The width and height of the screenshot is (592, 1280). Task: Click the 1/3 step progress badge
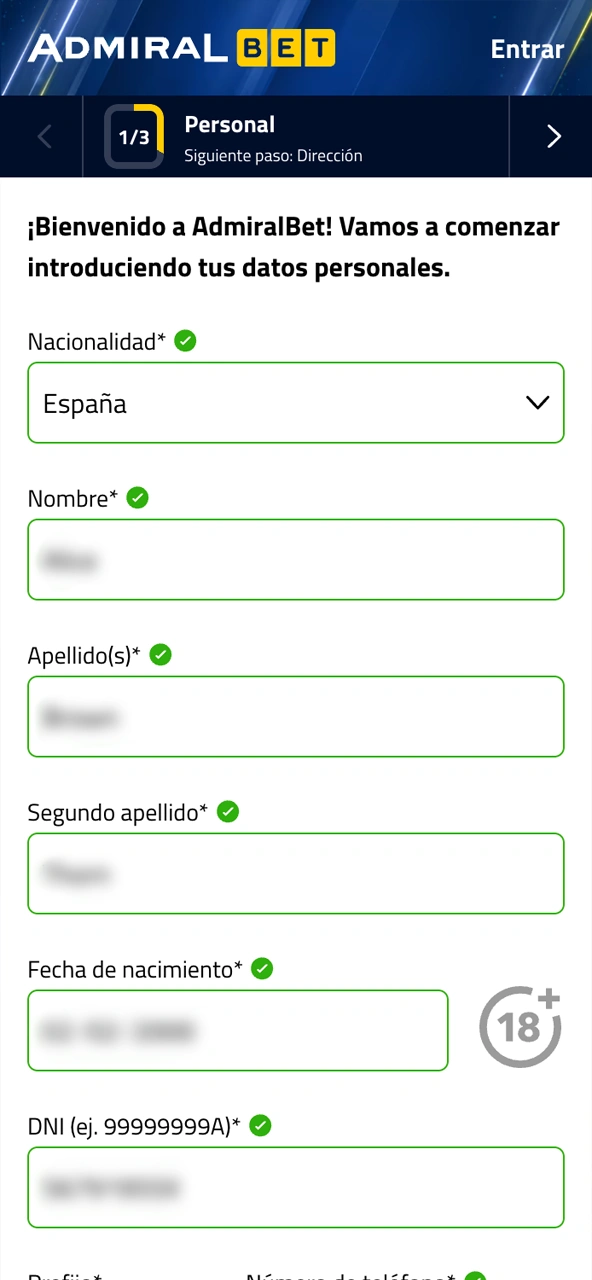click(x=134, y=136)
